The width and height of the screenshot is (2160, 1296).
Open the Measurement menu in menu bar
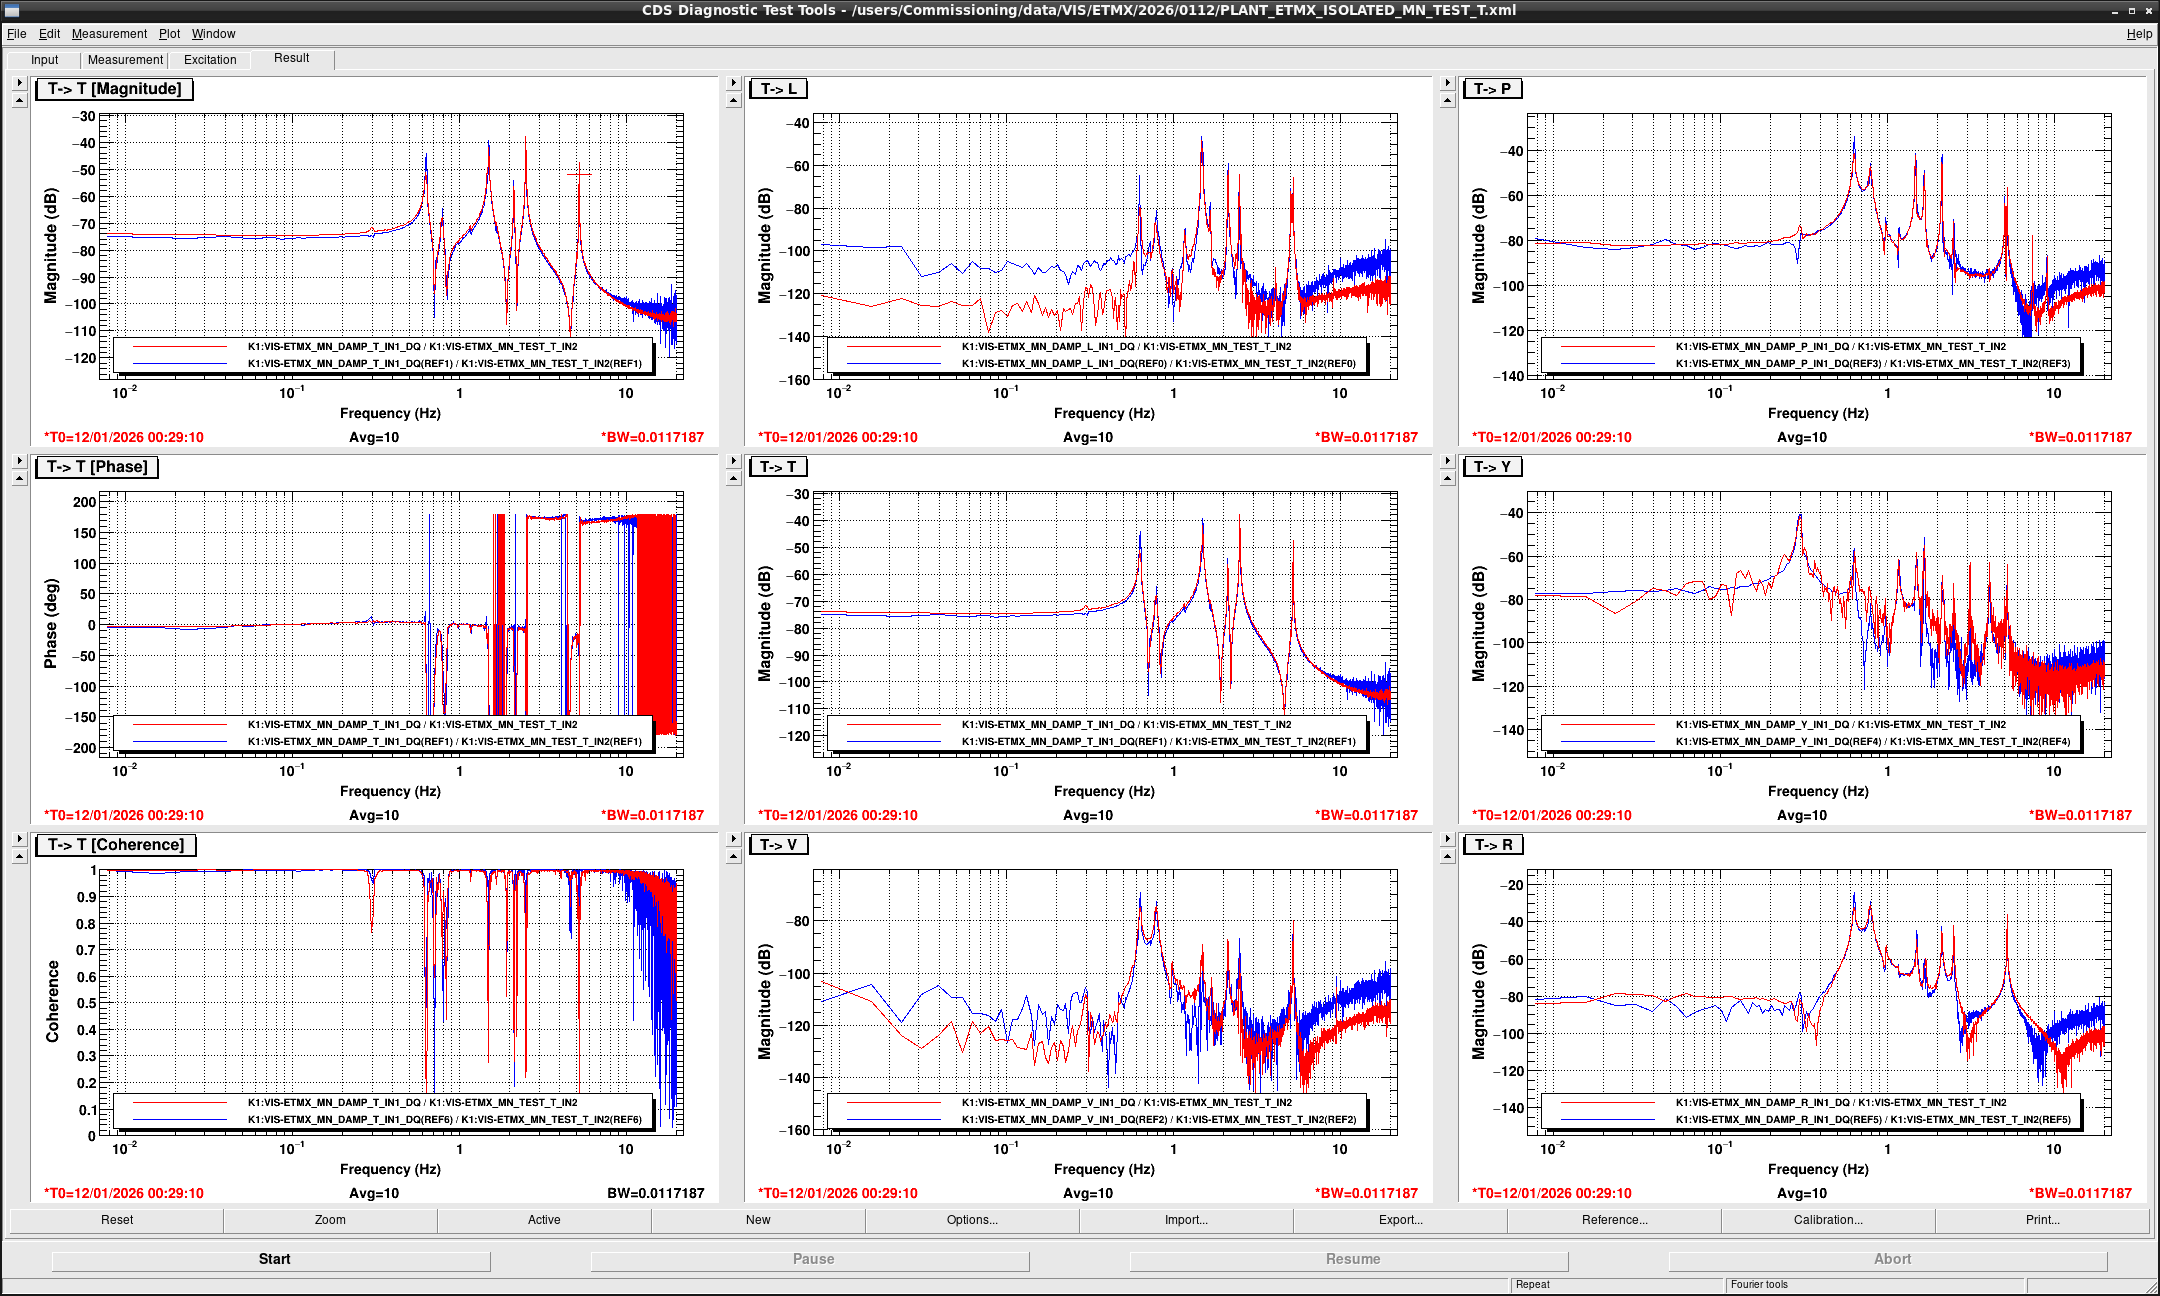pyautogui.click(x=109, y=34)
